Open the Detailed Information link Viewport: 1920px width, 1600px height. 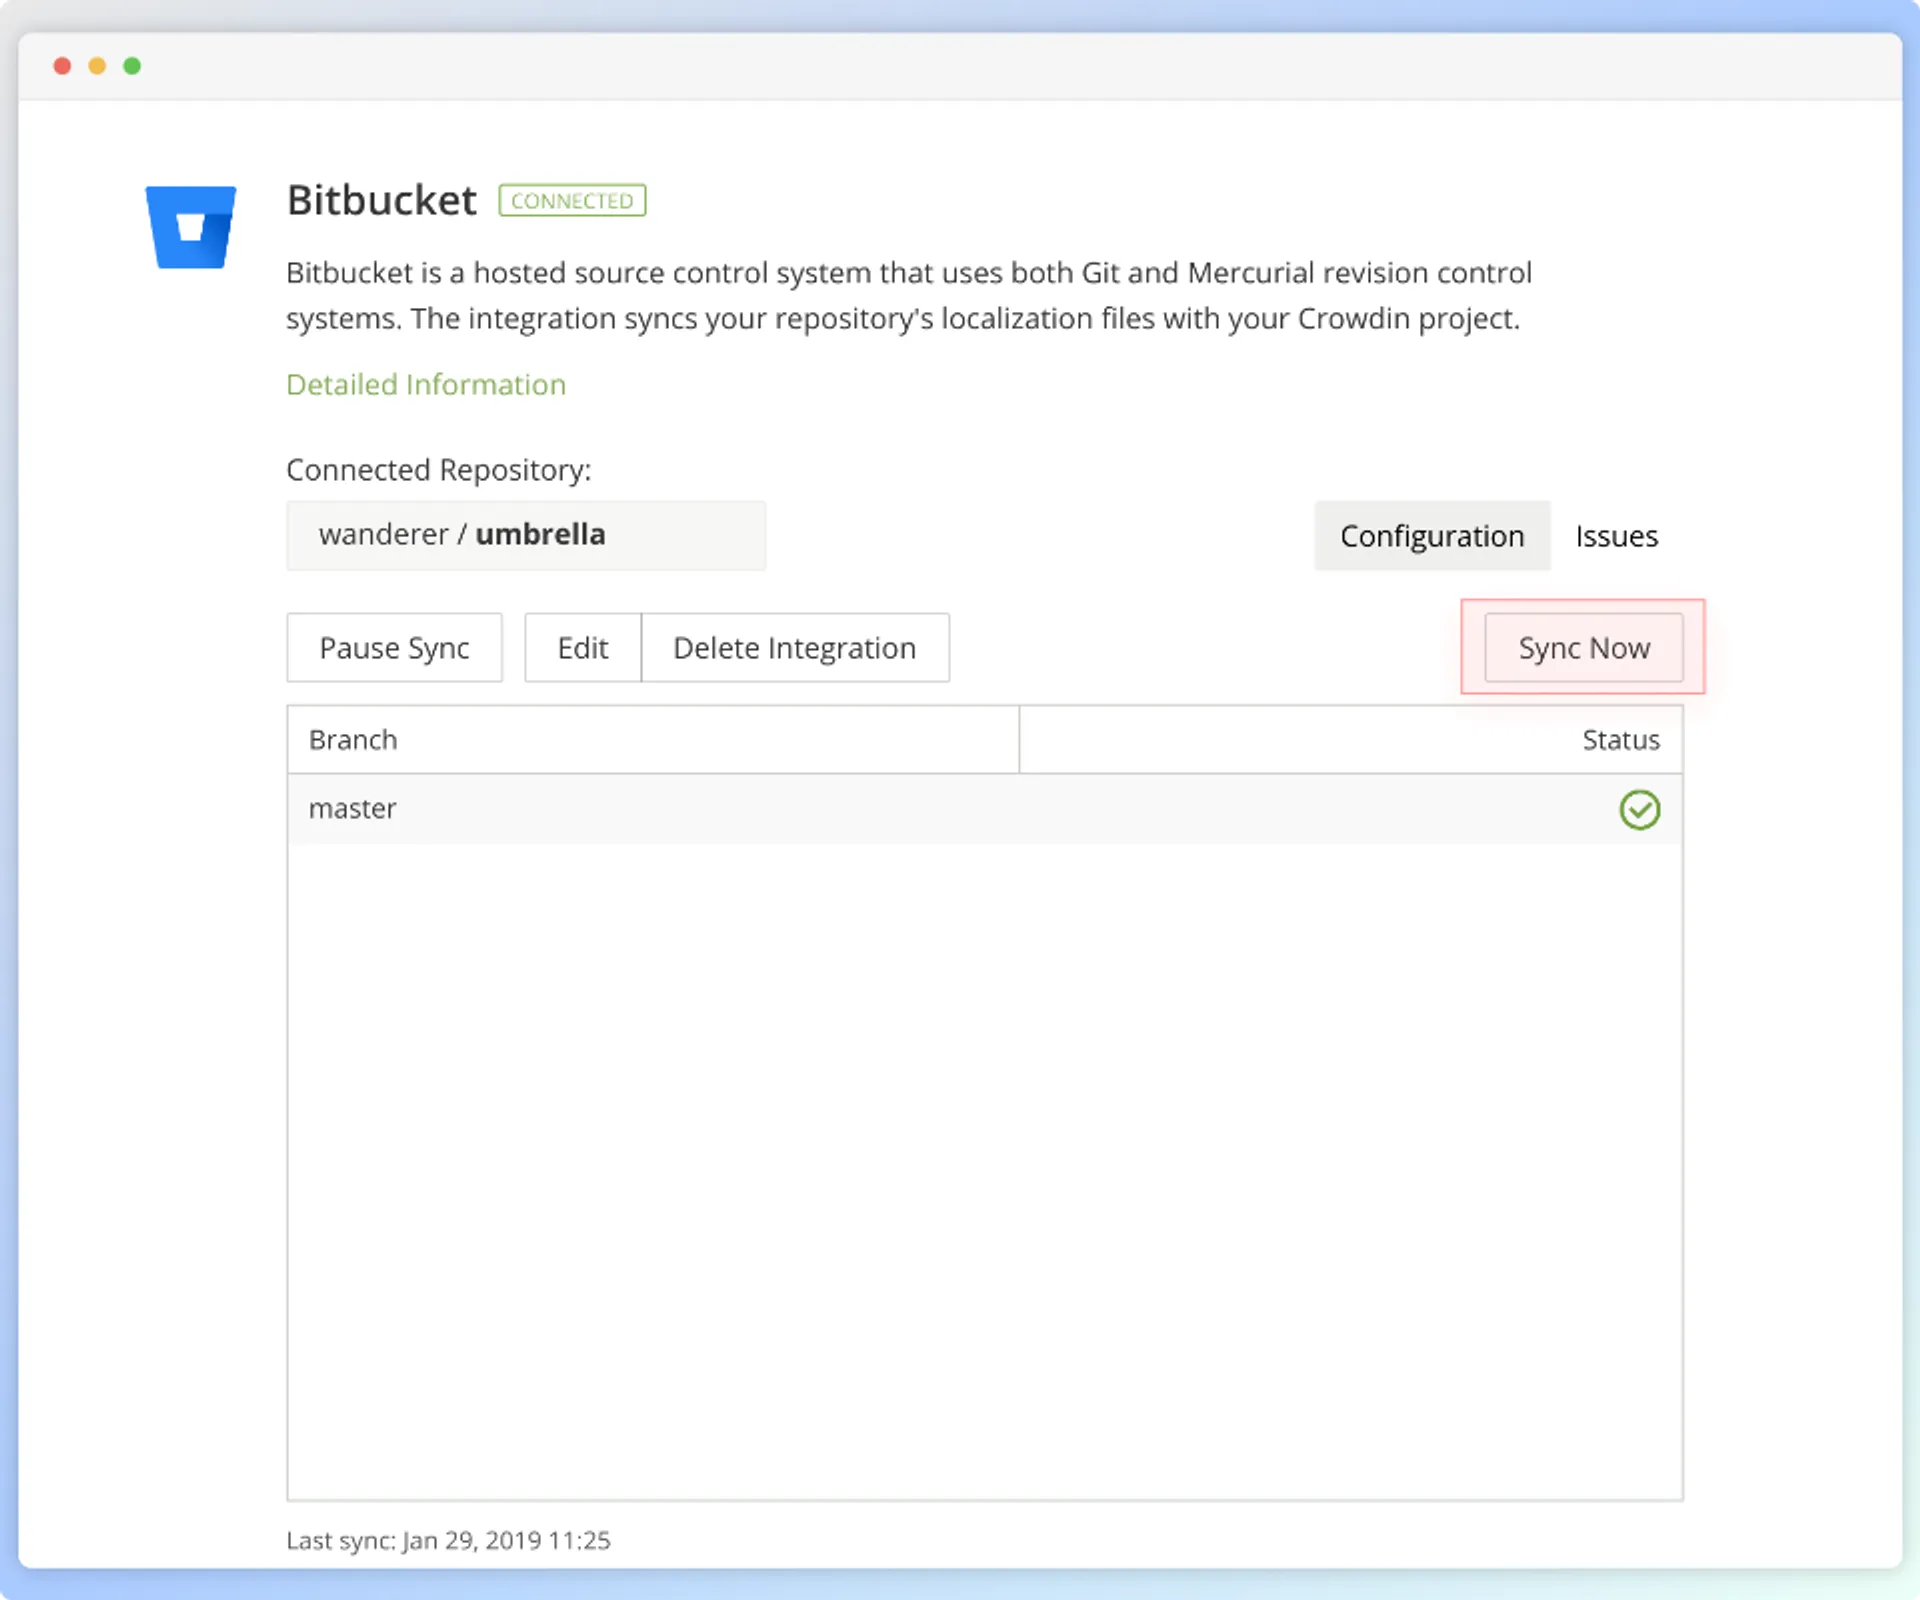tap(426, 384)
